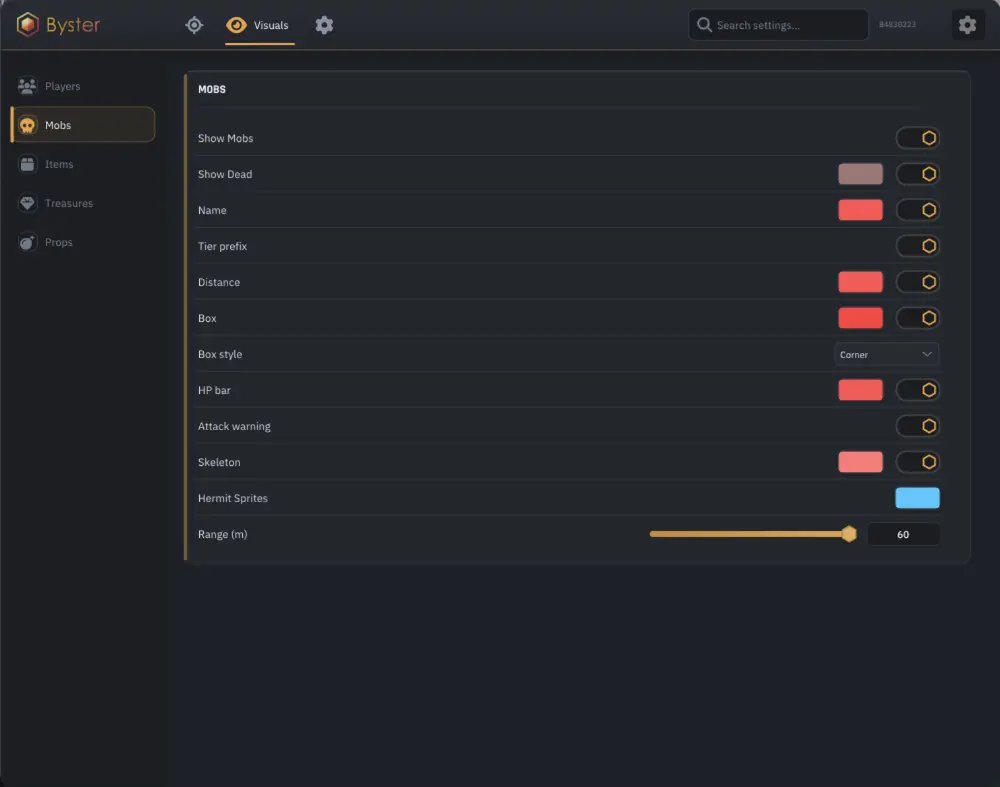Toggle the Attack warning switch
The height and width of the screenshot is (787, 1000).
[917, 425]
